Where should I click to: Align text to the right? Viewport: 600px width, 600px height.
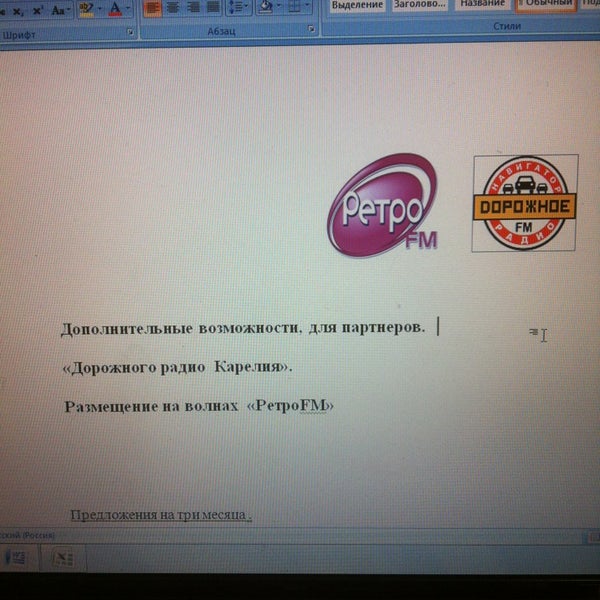click(193, 8)
